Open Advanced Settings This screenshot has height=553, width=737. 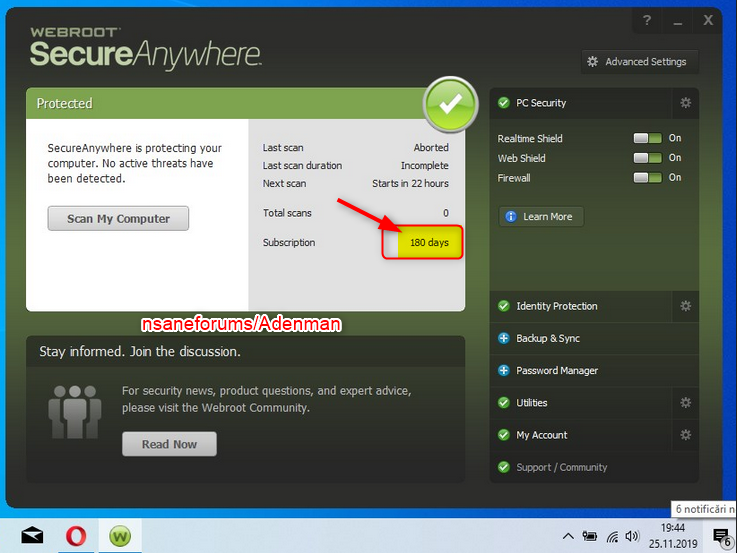click(639, 62)
